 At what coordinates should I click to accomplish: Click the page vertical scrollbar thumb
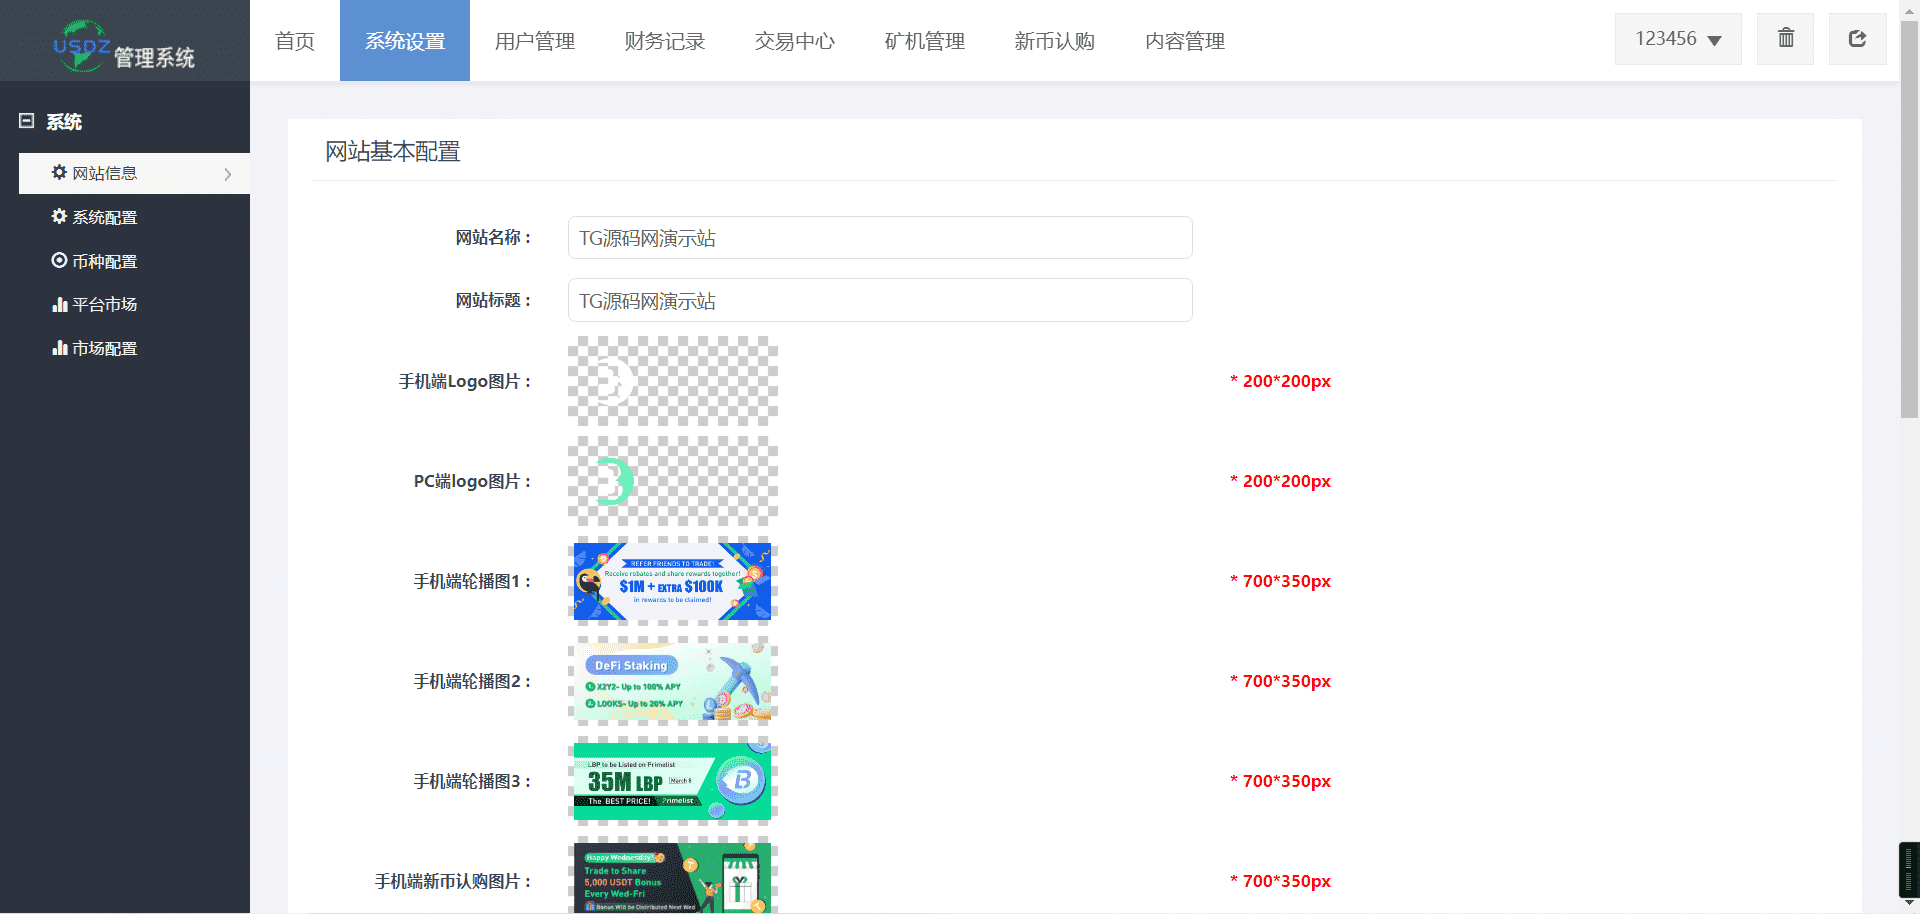pyautogui.click(x=1909, y=220)
